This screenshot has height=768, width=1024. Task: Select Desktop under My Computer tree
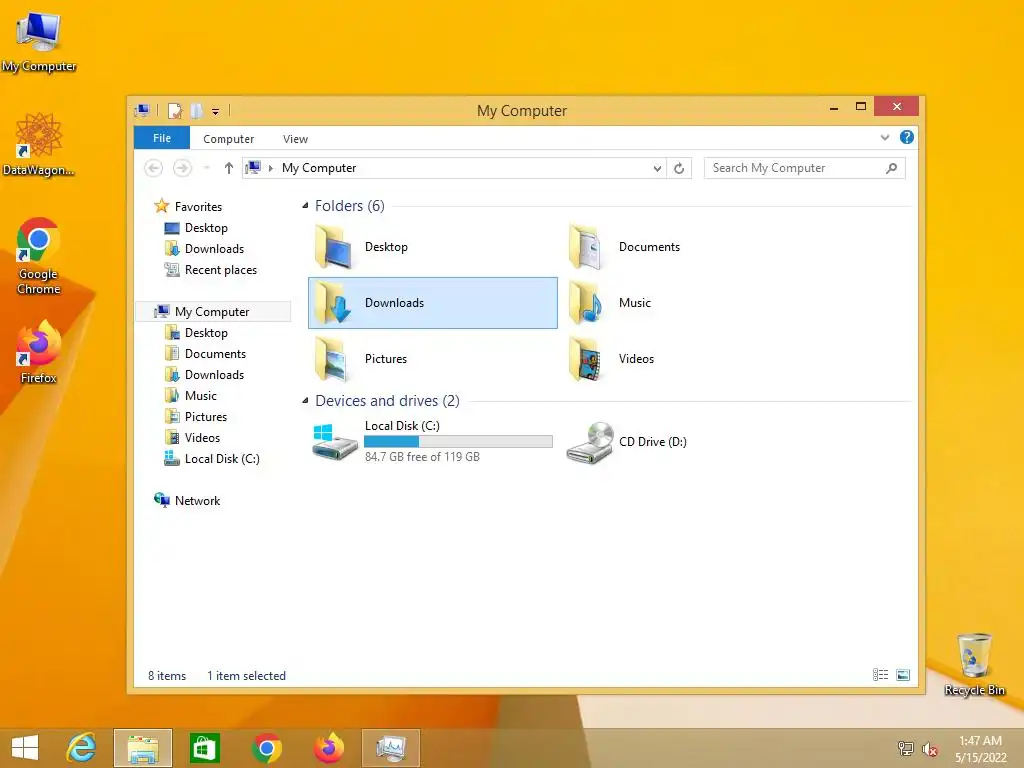point(206,333)
